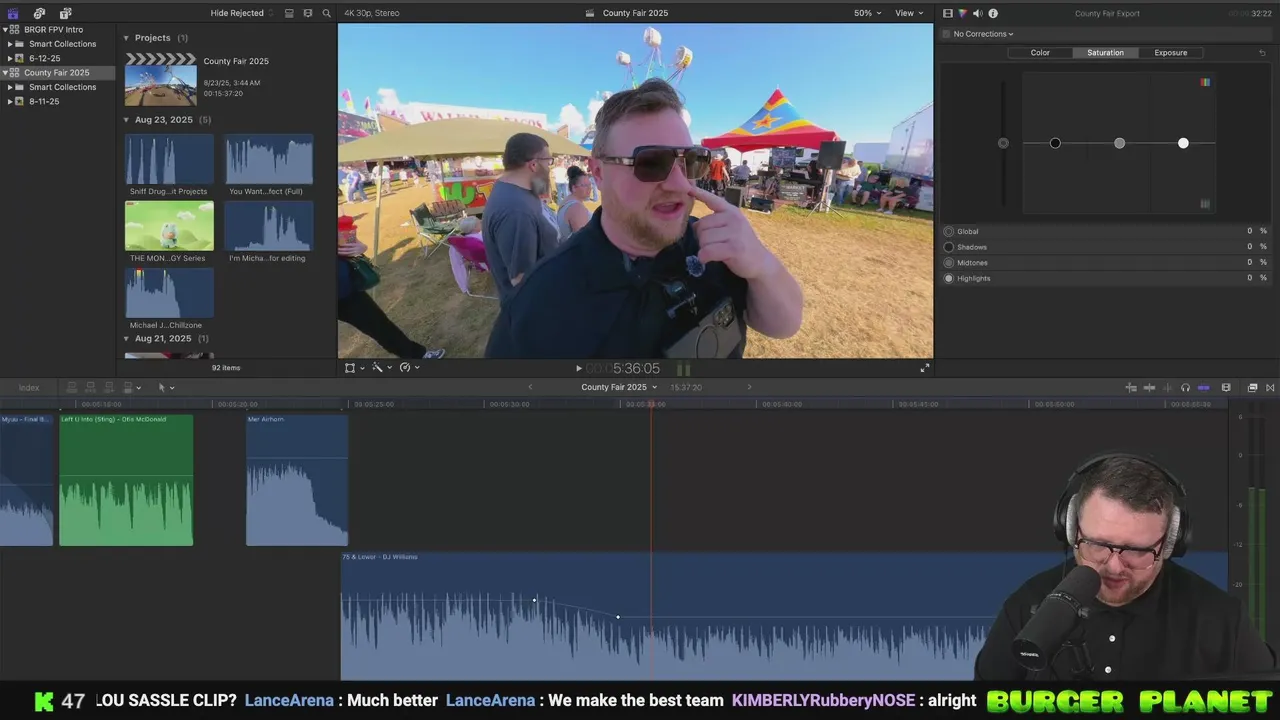Select County Fair 2025 project thumbnail

coord(160,80)
